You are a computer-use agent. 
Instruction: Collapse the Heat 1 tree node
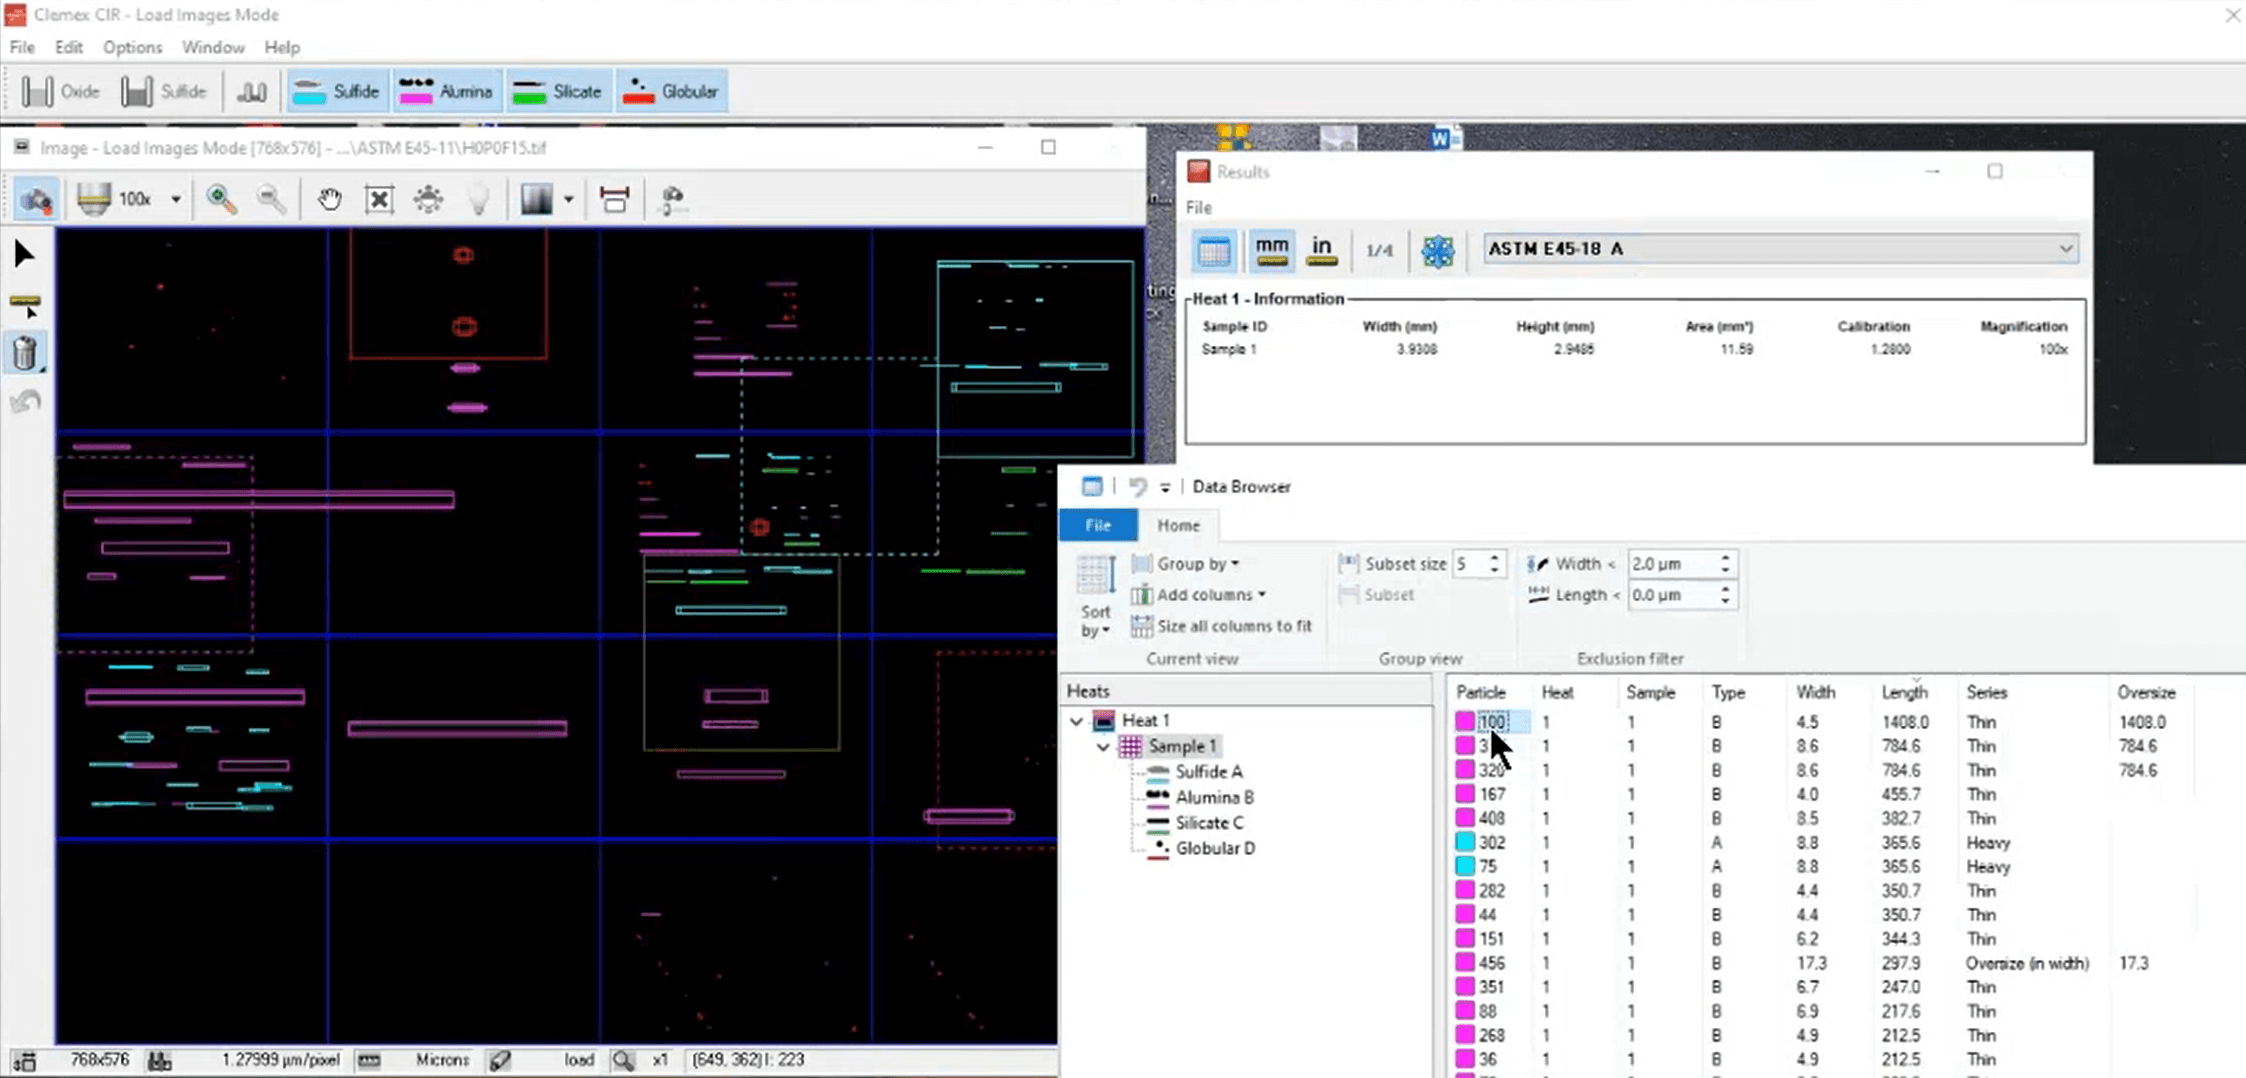point(1076,720)
